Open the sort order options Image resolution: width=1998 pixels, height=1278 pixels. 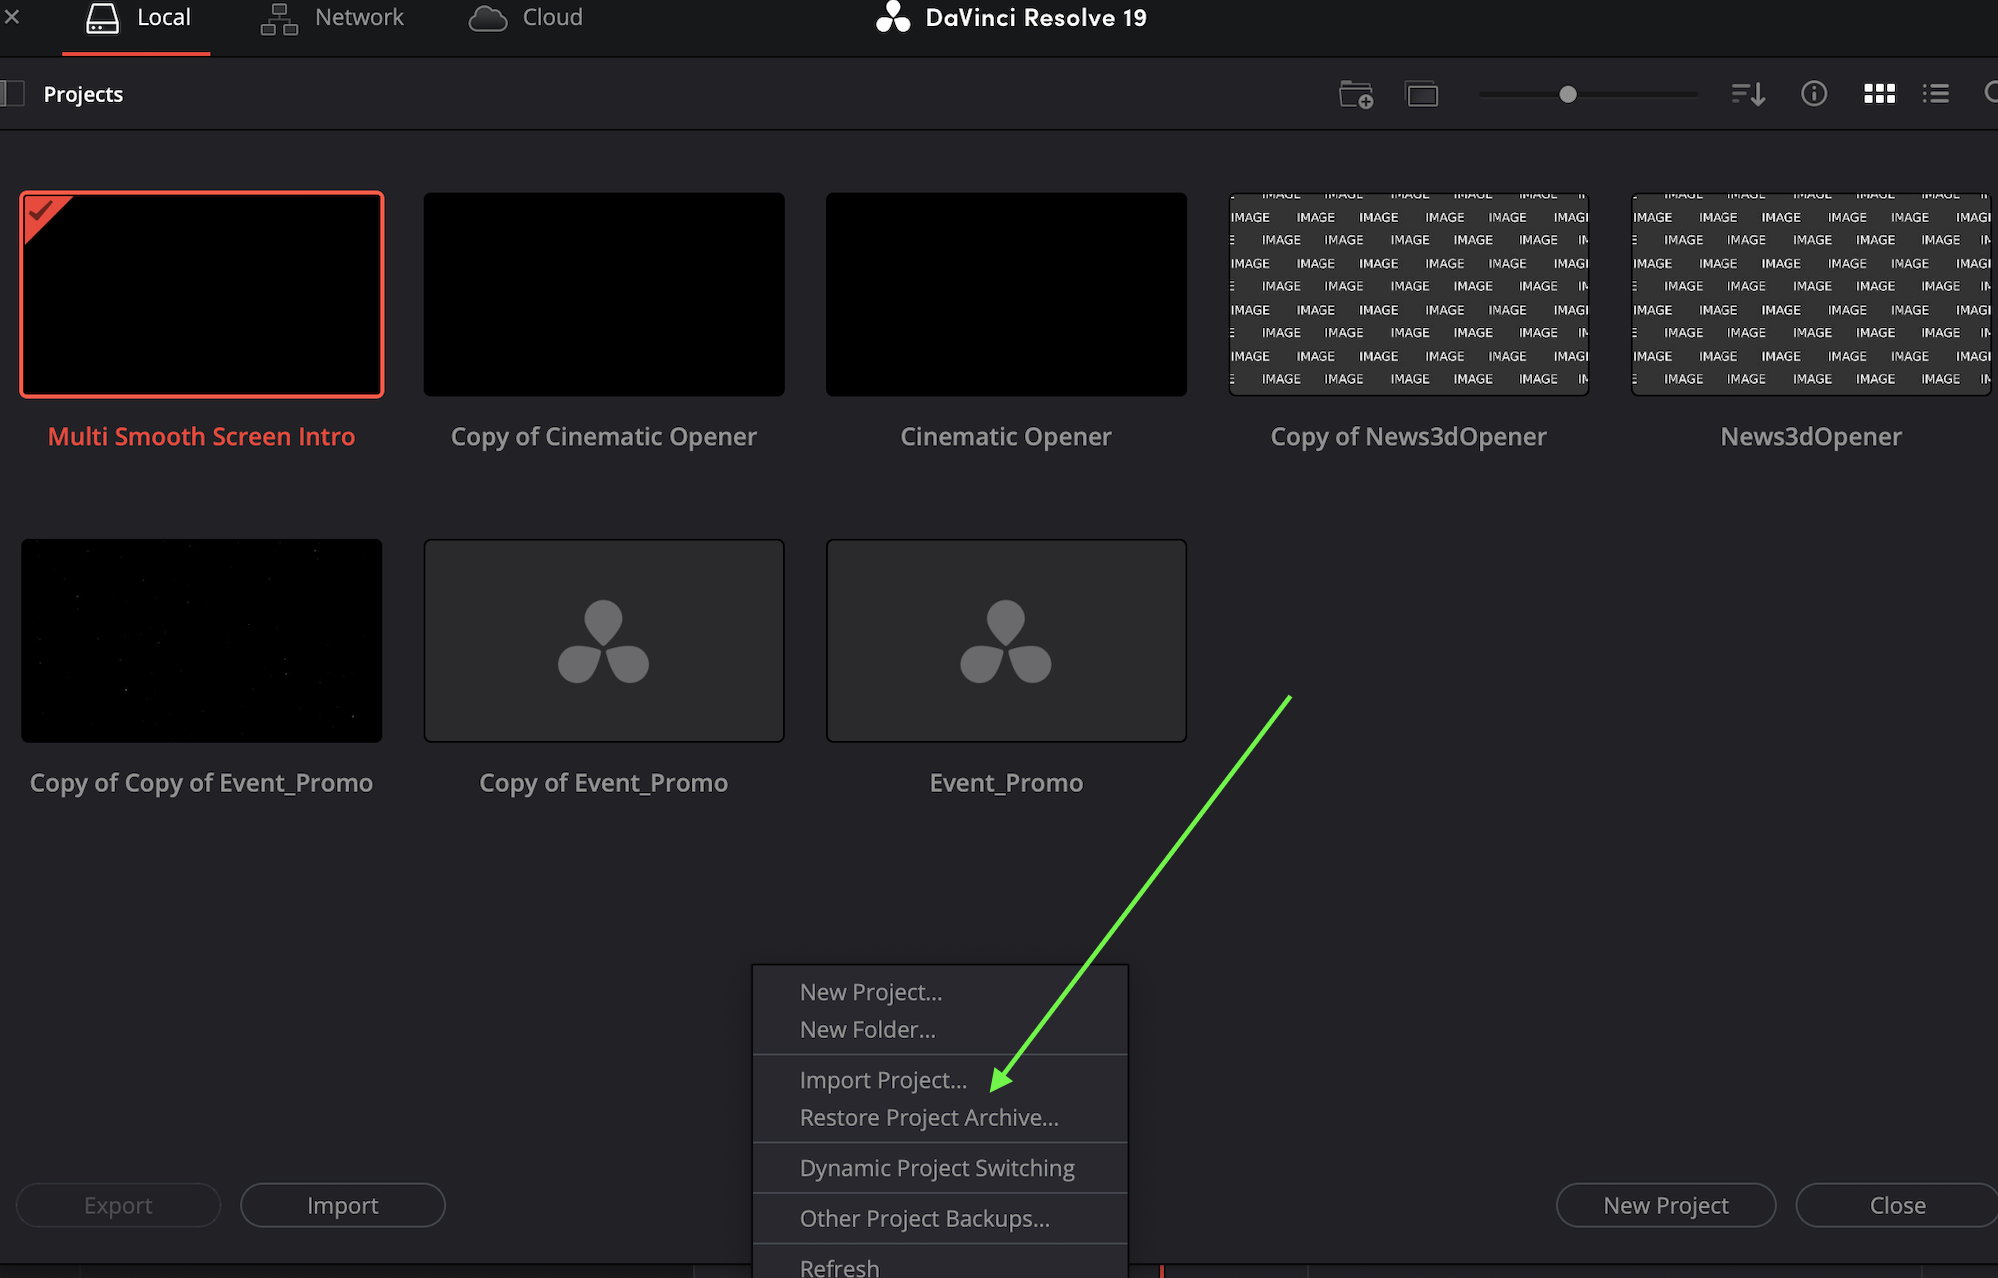tap(1747, 94)
